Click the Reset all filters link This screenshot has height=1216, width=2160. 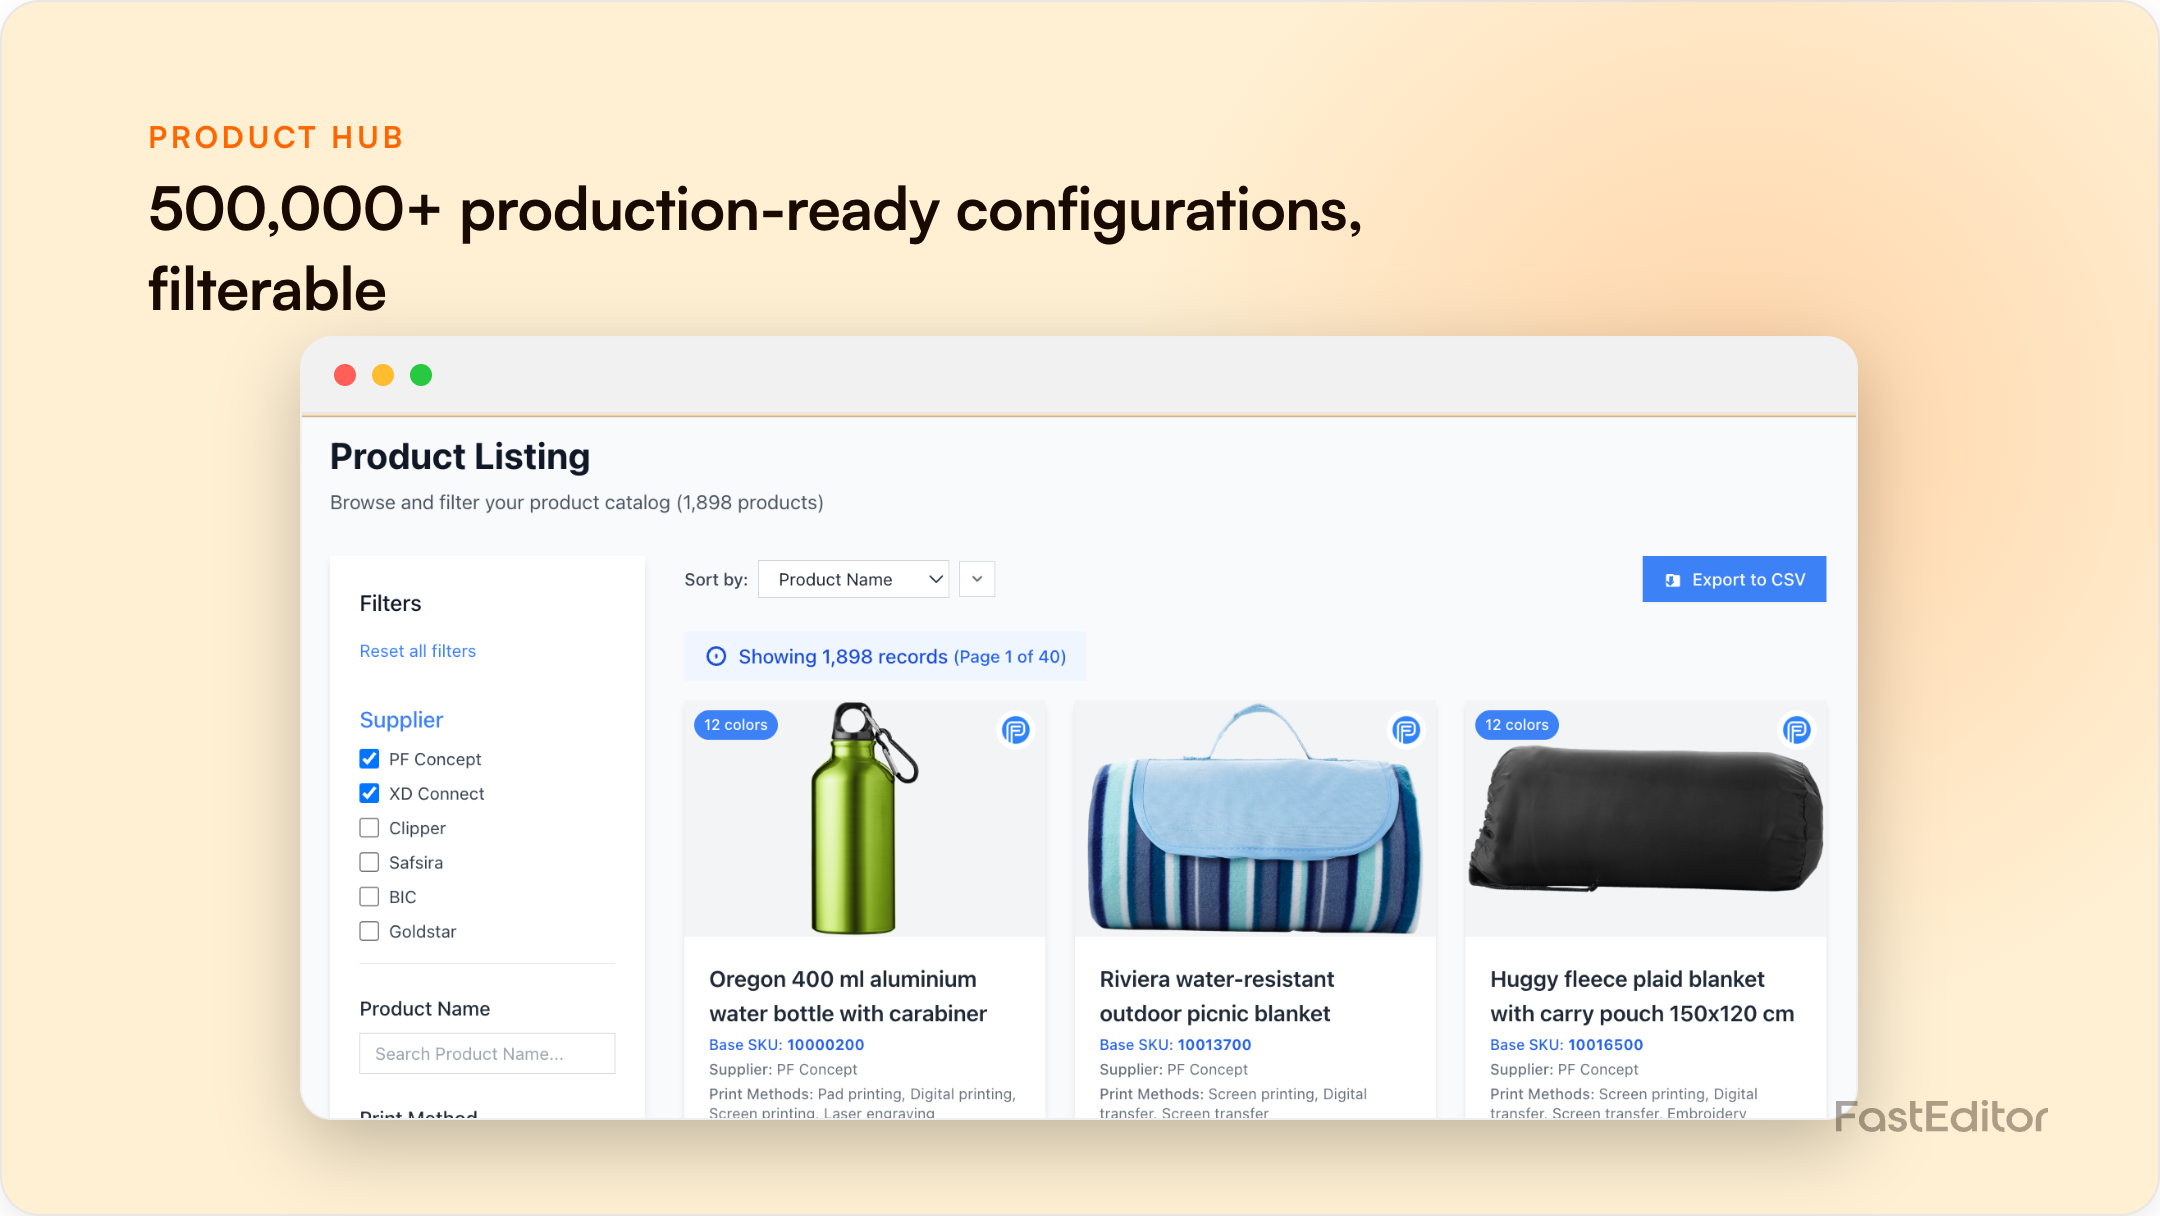[418, 651]
